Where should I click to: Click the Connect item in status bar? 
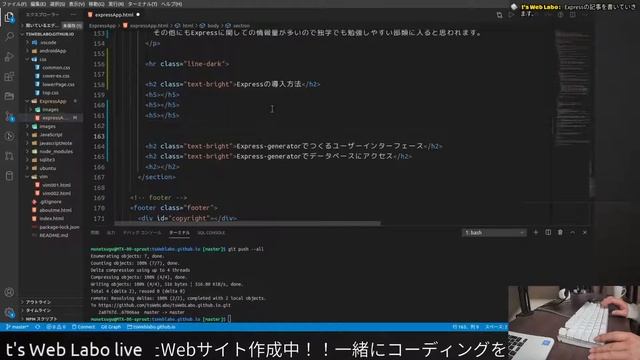pyautogui.click(x=83, y=327)
